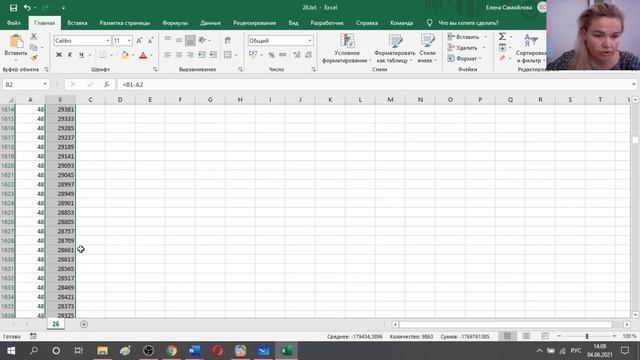Switch to Page Break Preview in status bar
The image size is (640, 360).
coord(545,336)
